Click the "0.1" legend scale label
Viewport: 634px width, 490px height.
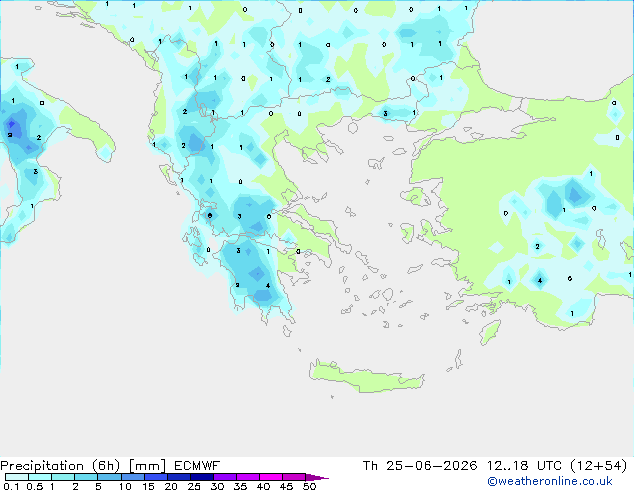tap(11, 486)
